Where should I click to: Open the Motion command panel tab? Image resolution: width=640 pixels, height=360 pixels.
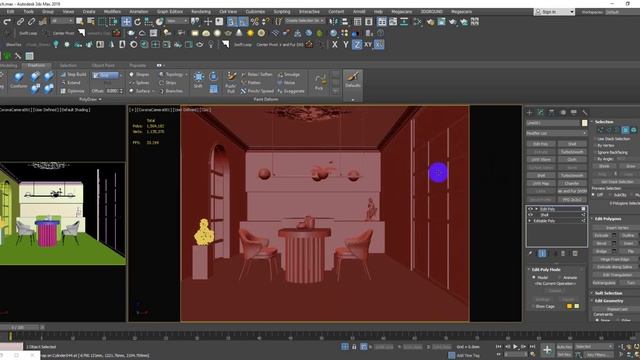point(563,112)
